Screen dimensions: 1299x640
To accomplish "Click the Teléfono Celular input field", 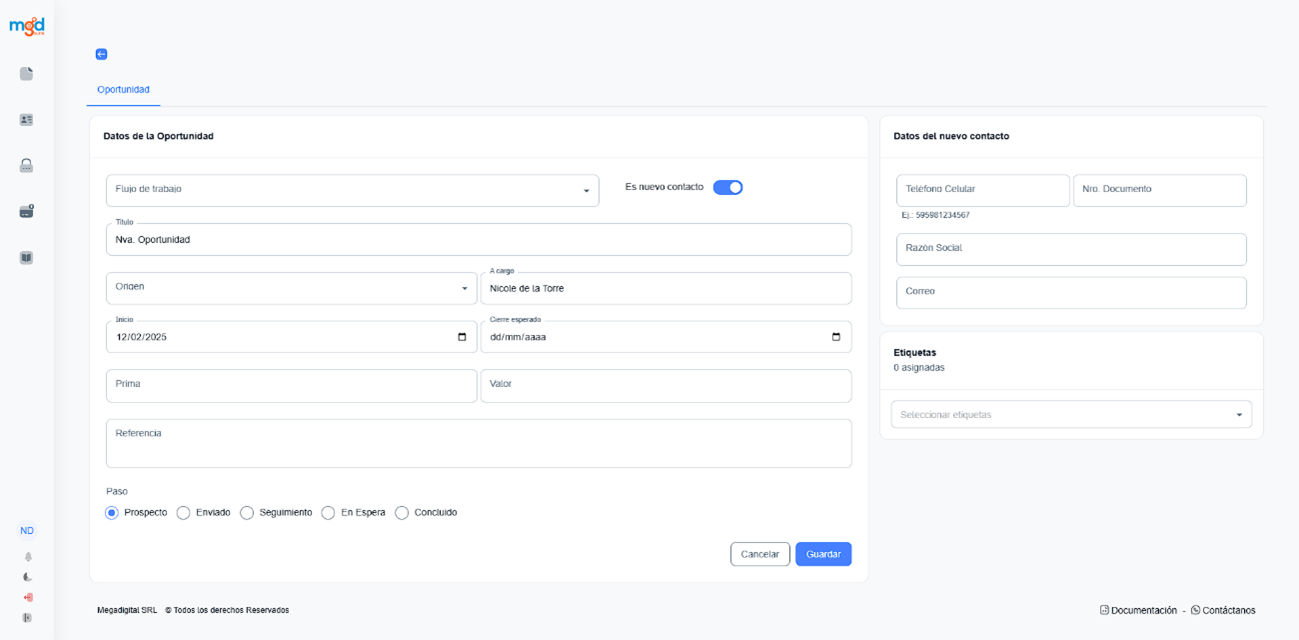I will click(982, 190).
